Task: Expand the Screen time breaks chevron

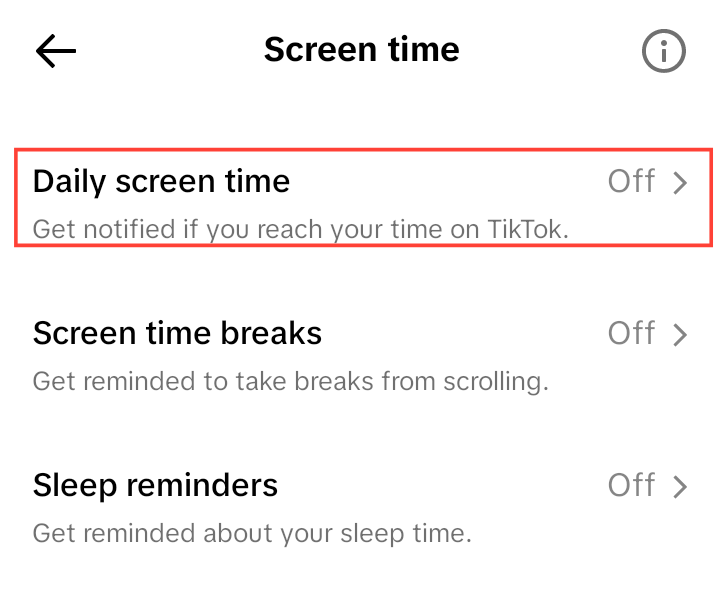Action: 681,335
